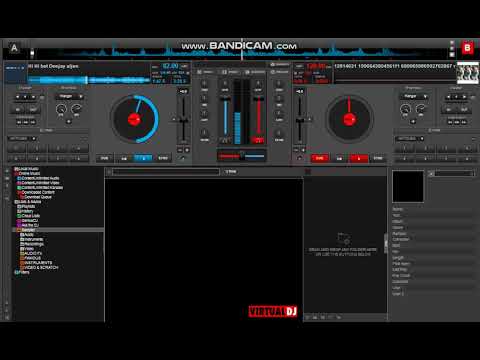Click the second effect knob on deck B

tap(421, 109)
